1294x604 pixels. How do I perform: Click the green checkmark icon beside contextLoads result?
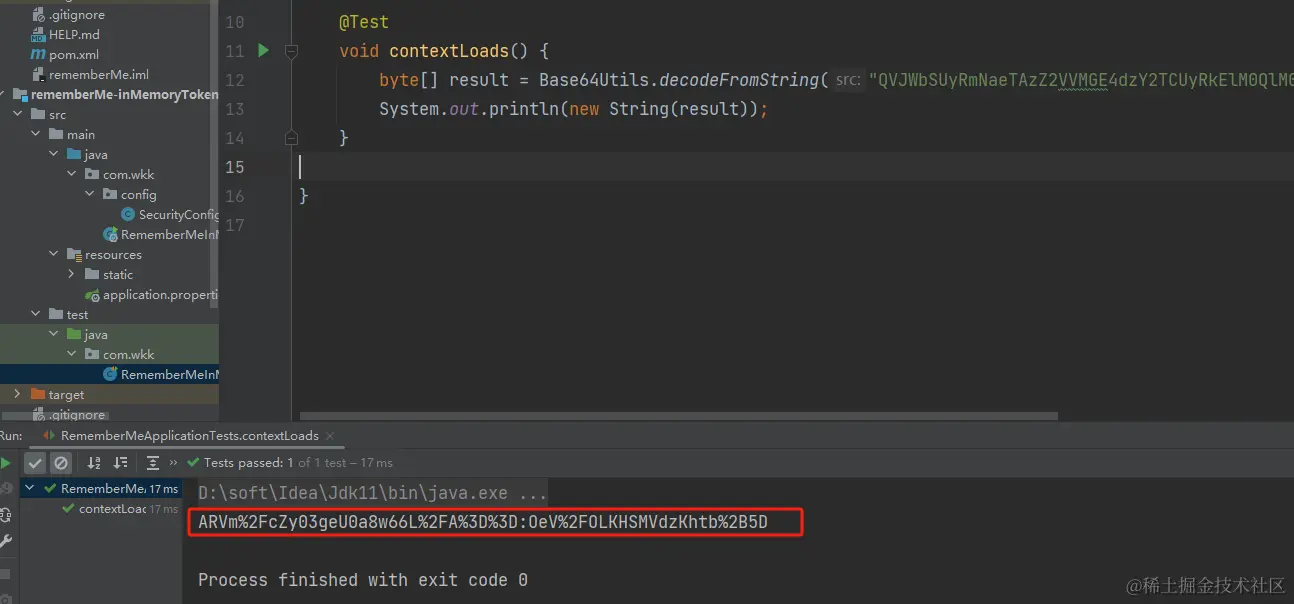(x=68, y=509)
